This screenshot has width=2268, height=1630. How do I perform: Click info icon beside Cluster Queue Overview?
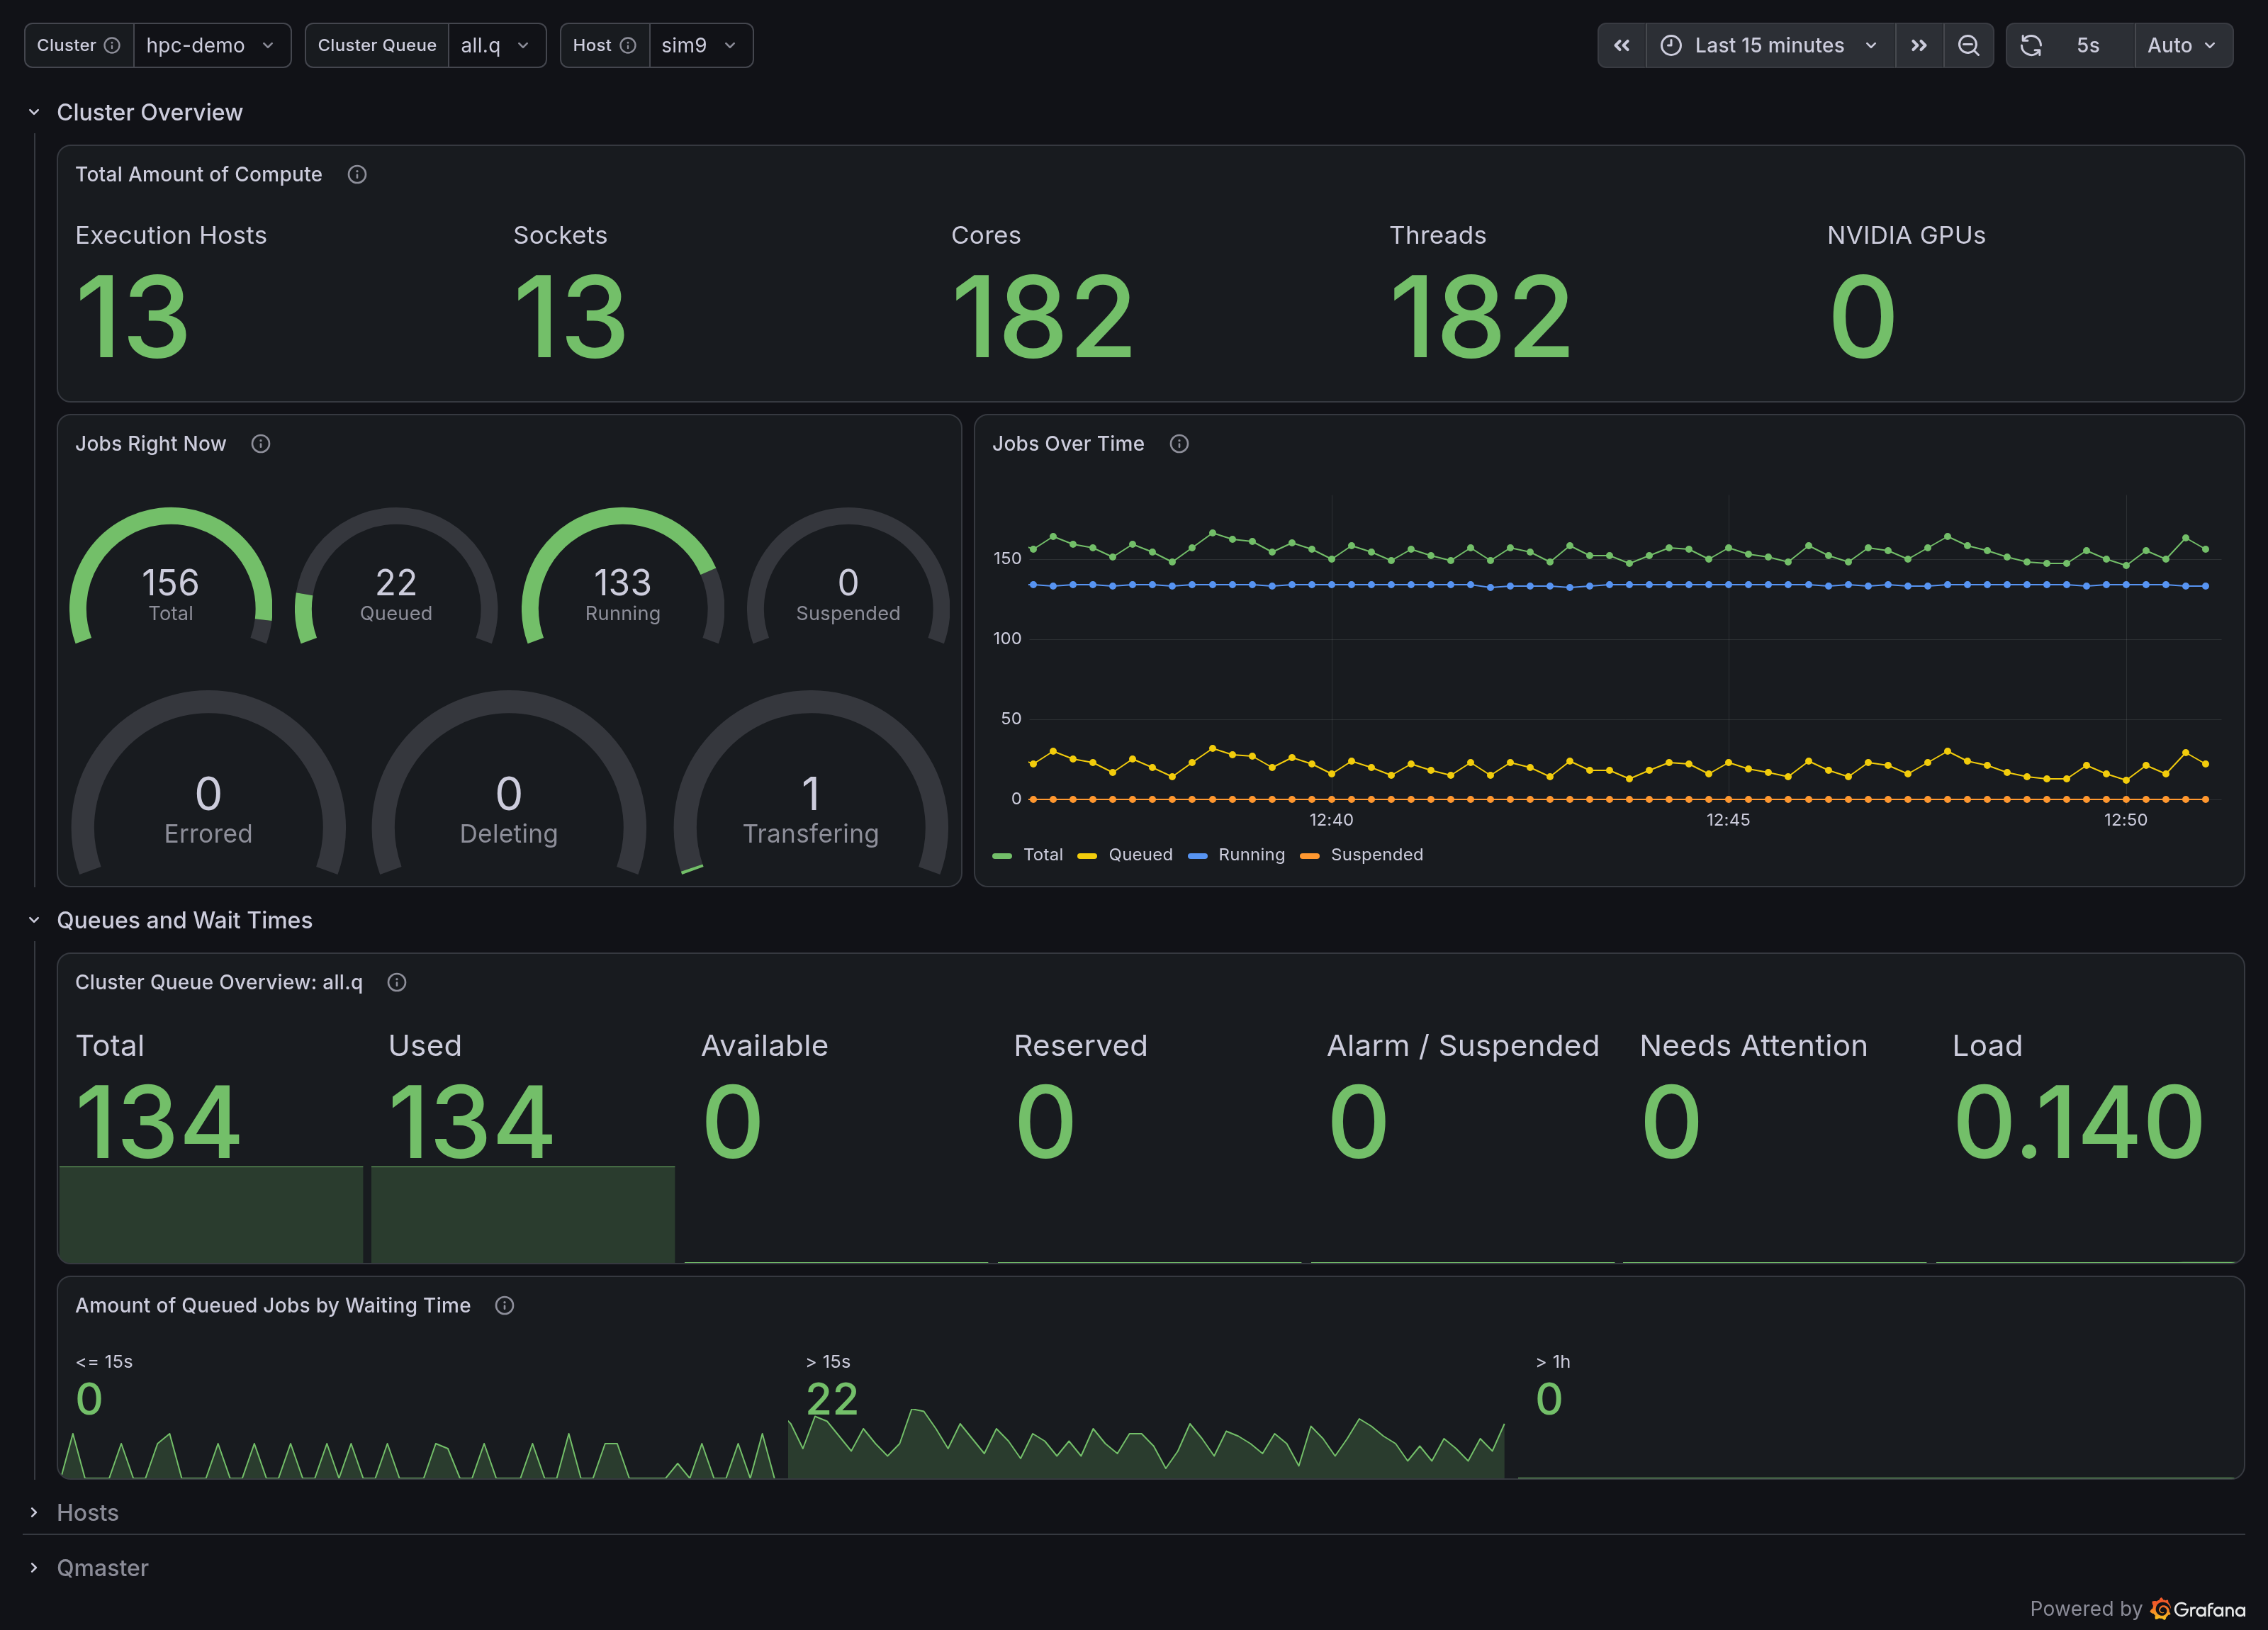pos(397,982)
